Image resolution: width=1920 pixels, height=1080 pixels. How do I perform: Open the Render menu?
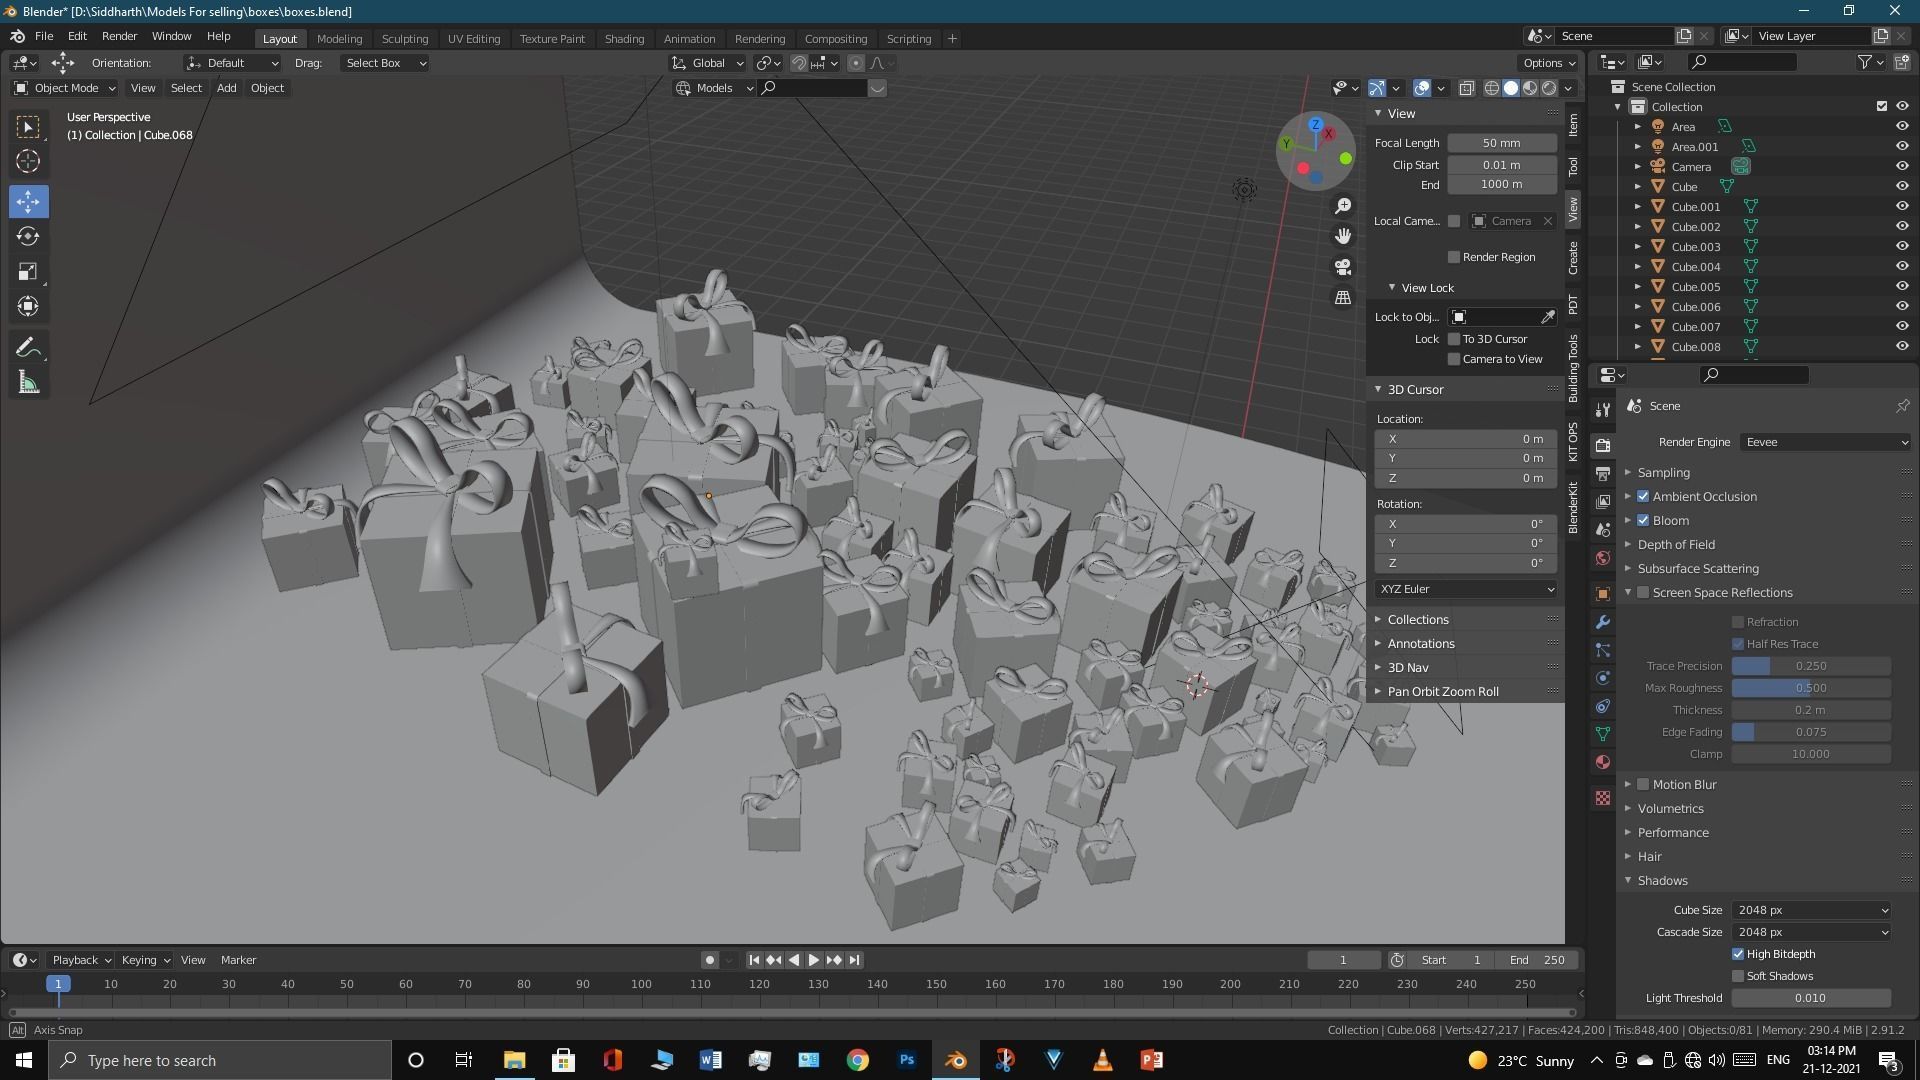coord(119,36)
